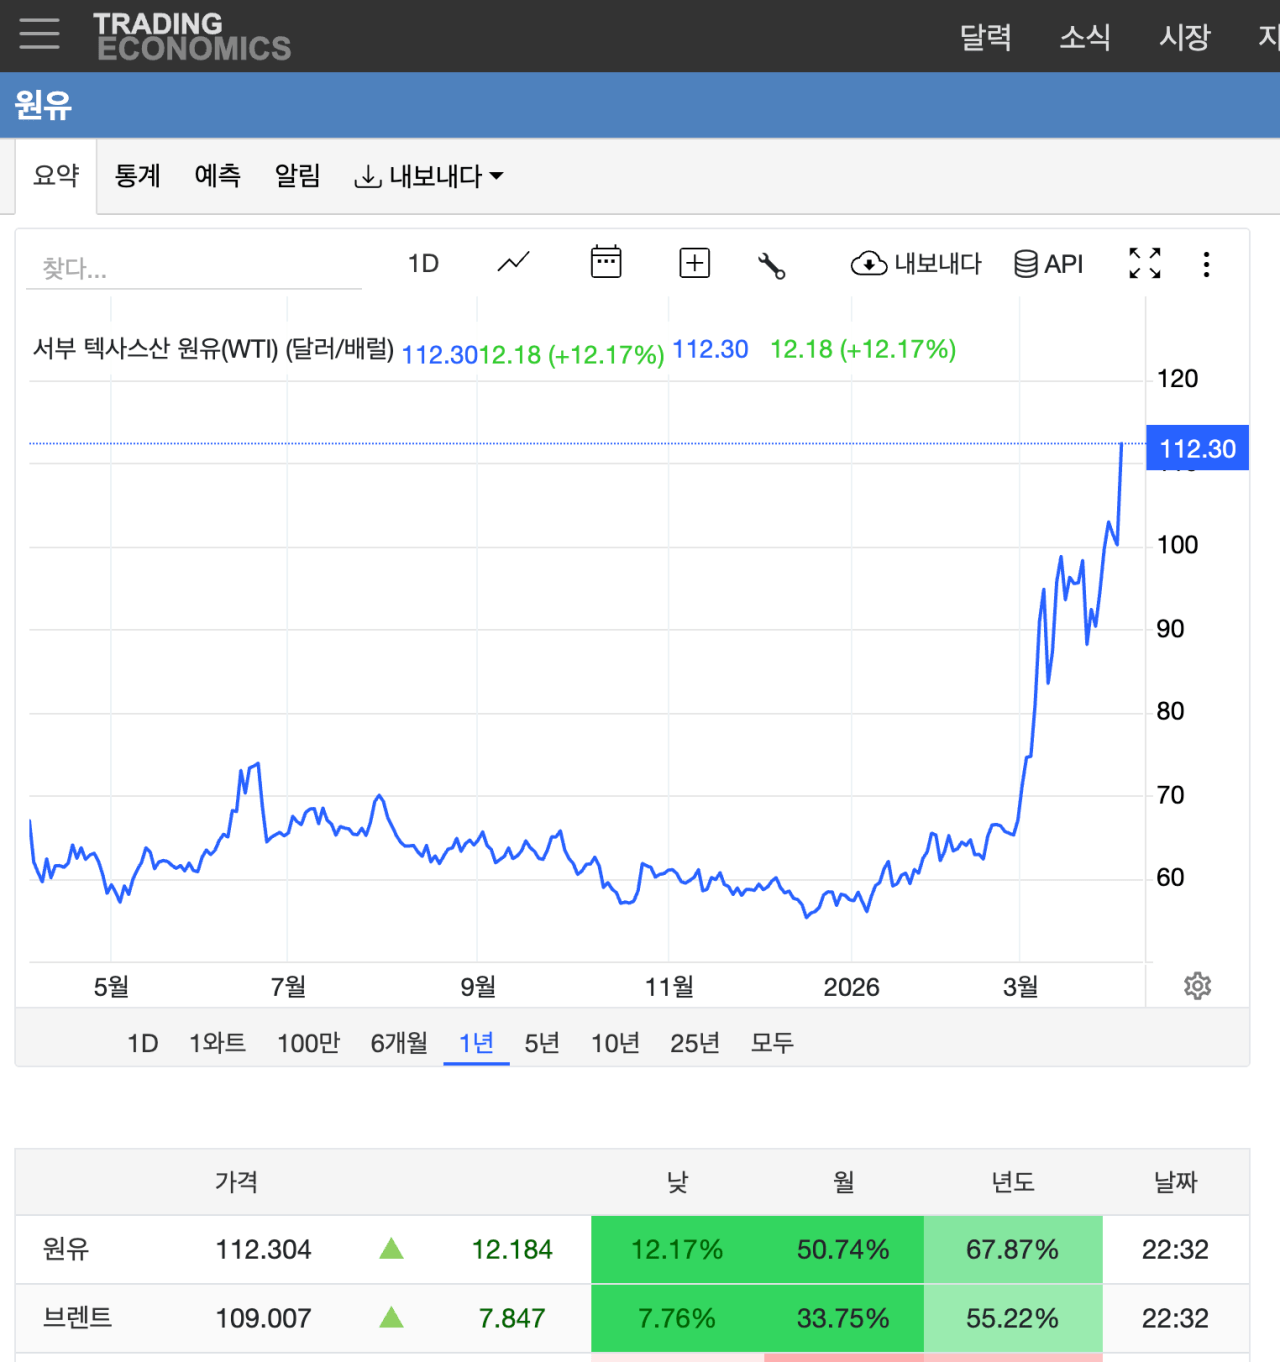This screenshot has width=1280, height=1362.
Task: Change the chart type line icon
Action: pyautogui.click(x=513, y=263)
